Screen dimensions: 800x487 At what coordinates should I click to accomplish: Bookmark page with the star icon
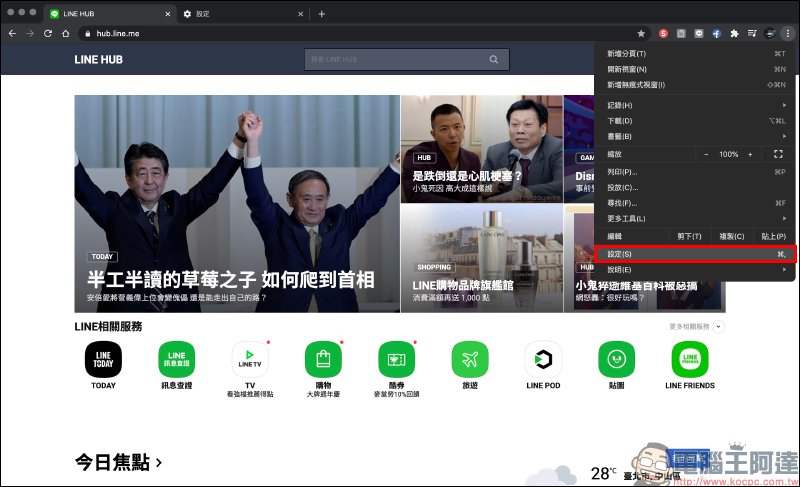click(641, 34)
